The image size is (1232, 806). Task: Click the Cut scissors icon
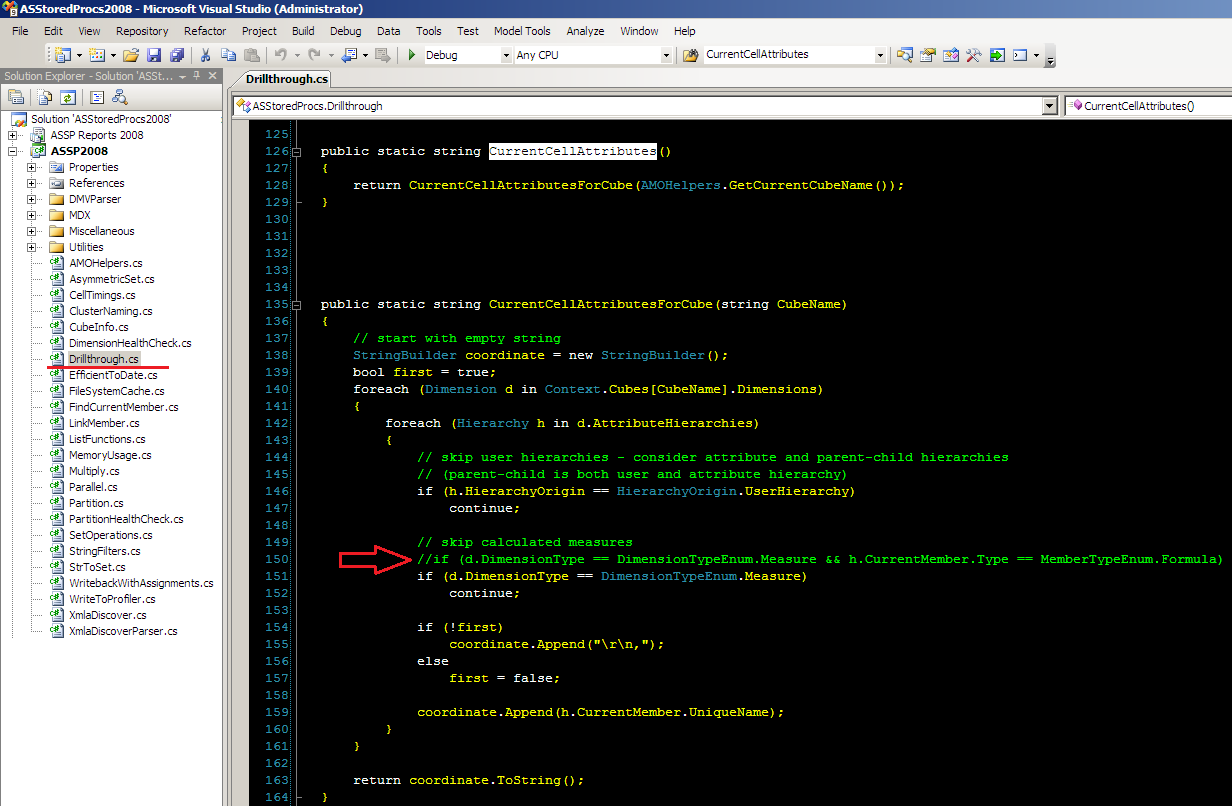pos(205,55)
